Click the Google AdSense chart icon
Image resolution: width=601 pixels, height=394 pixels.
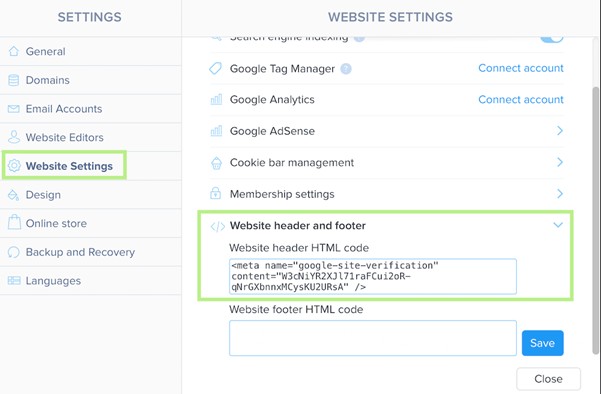[x=216, y=131]
